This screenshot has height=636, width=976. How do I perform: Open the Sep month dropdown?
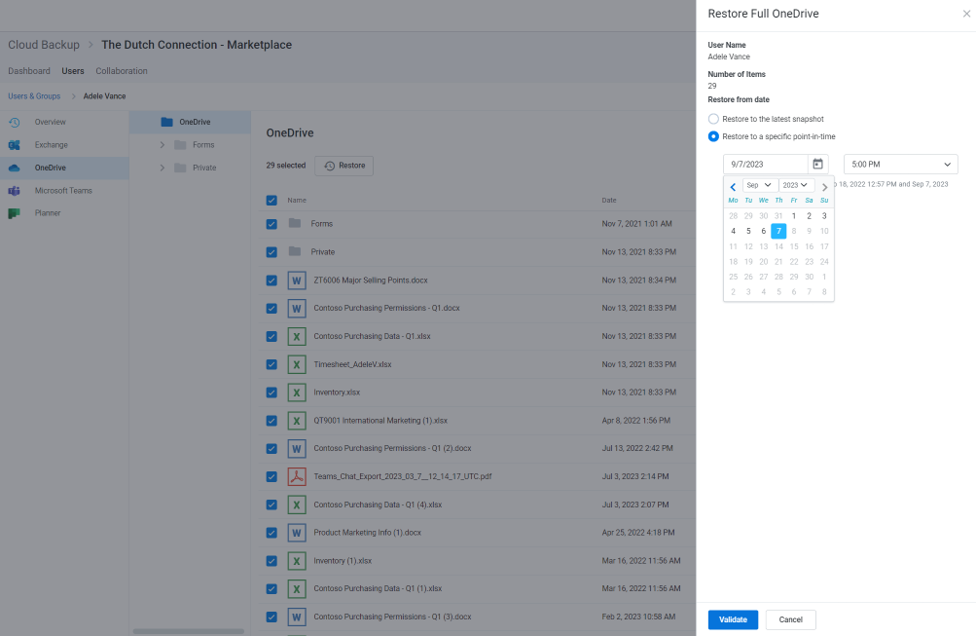(x=759, y=185)
